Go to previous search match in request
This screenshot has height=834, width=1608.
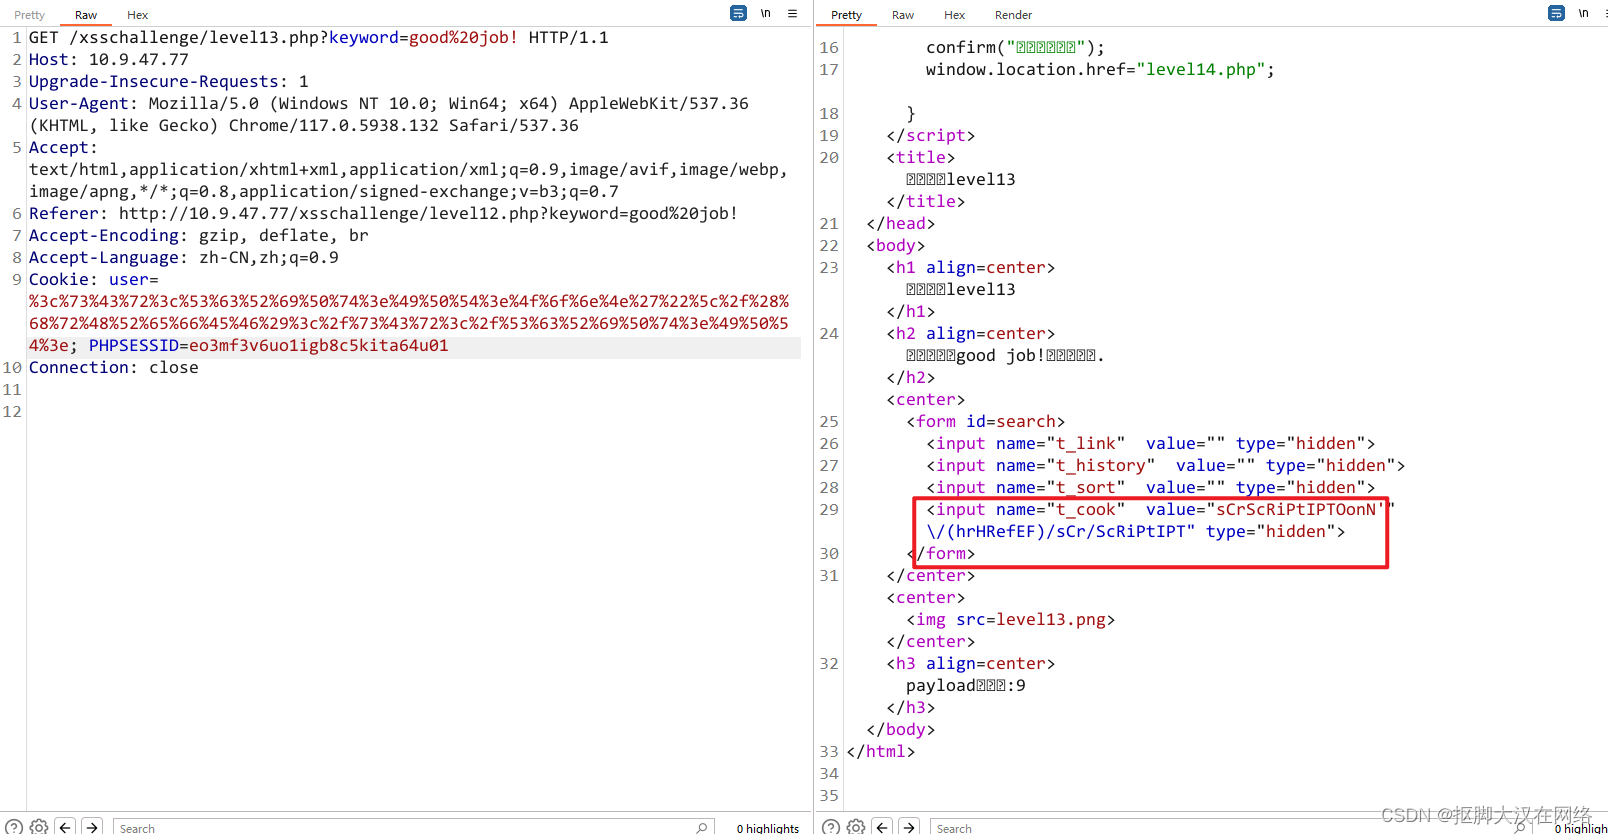pyautogui.click(x=65, y=827)
